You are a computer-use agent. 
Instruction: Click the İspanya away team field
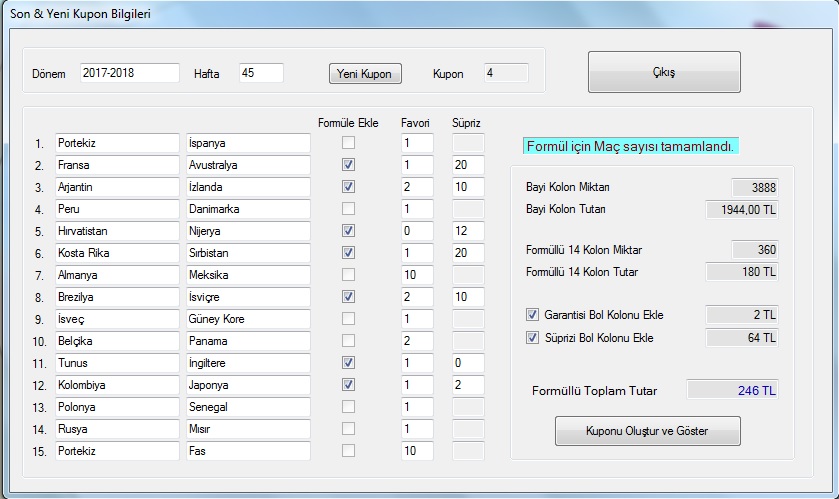pos(248,143)
